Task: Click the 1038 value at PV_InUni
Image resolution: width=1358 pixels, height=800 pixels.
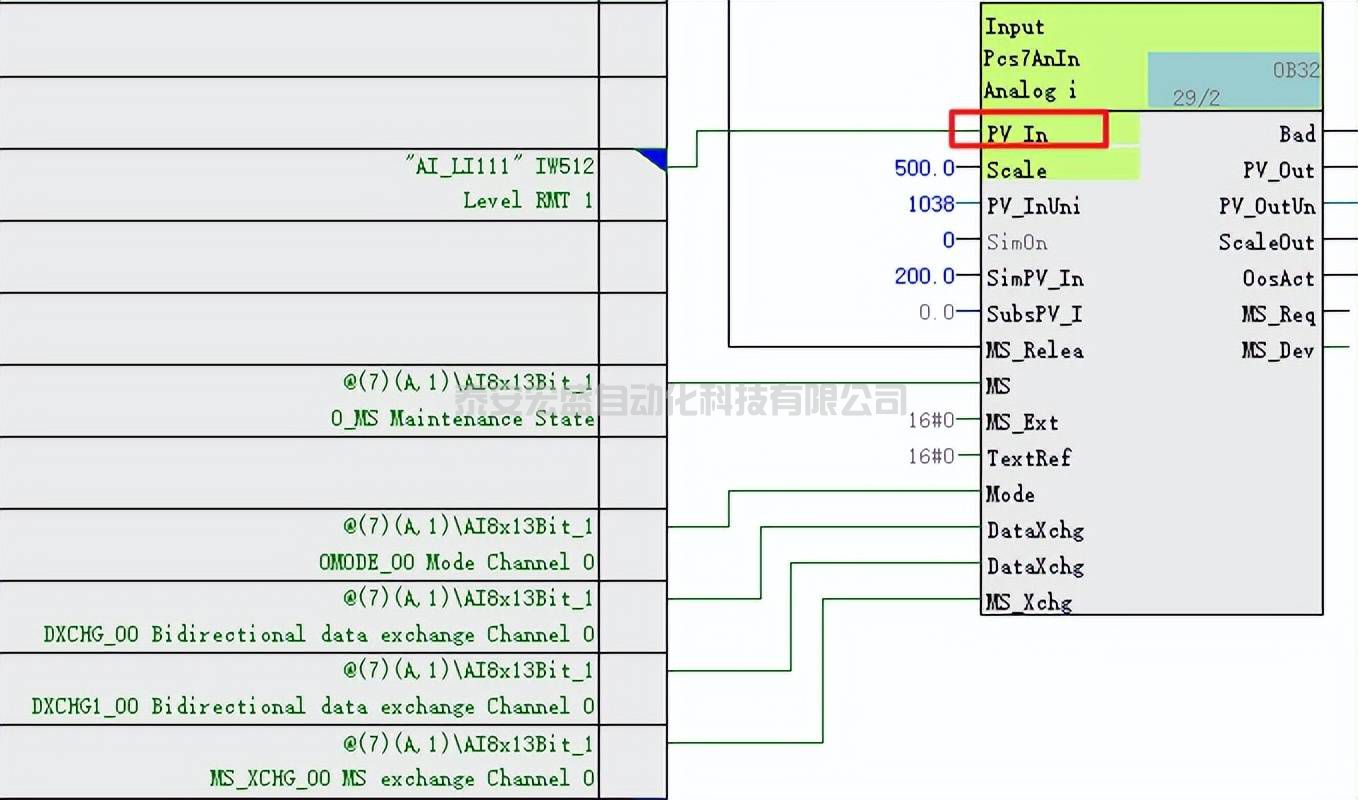Action: point(930,205)
